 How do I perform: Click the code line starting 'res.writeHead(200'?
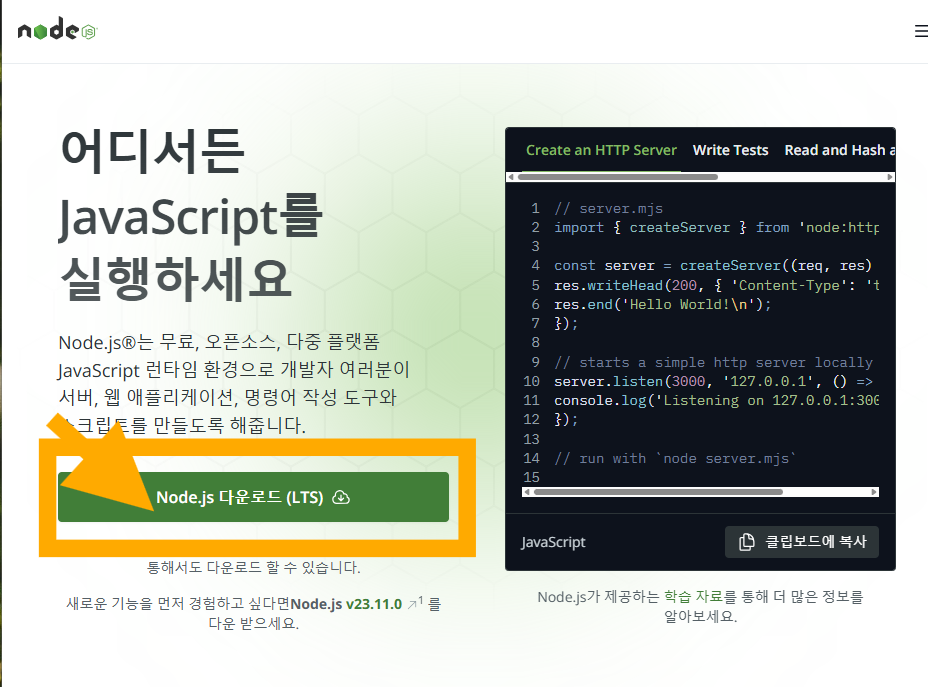(716, 285)
